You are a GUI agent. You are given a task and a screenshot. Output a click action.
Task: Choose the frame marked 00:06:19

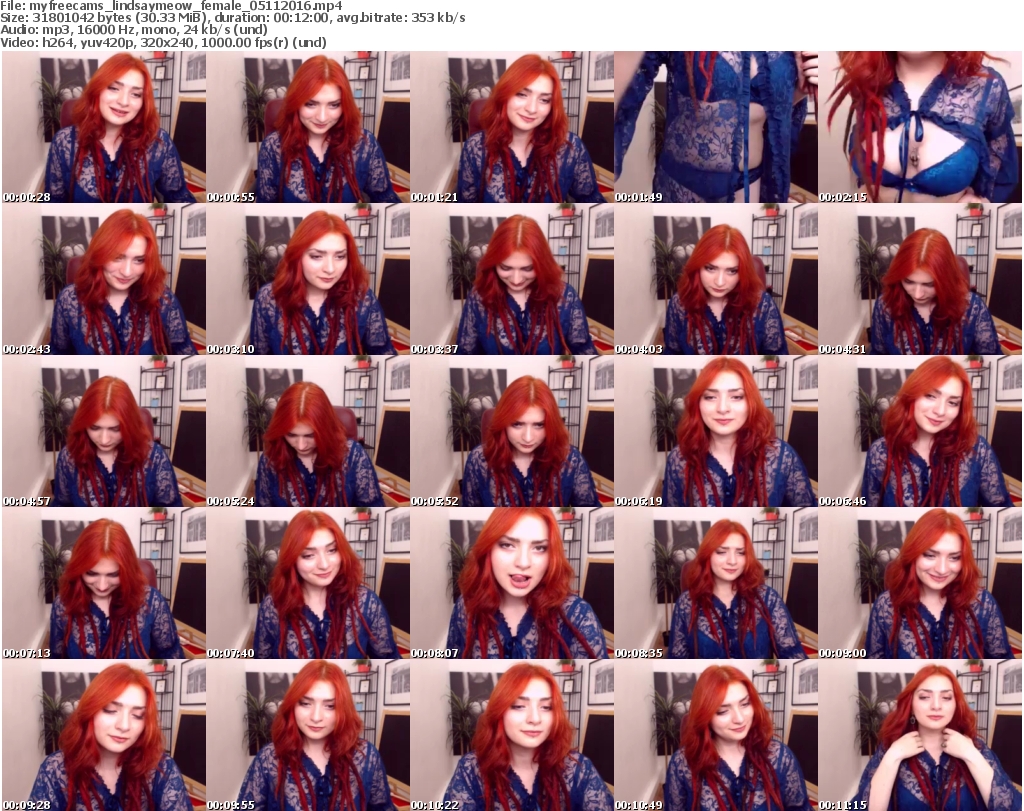pyautogui.click(x=716, y=432)
